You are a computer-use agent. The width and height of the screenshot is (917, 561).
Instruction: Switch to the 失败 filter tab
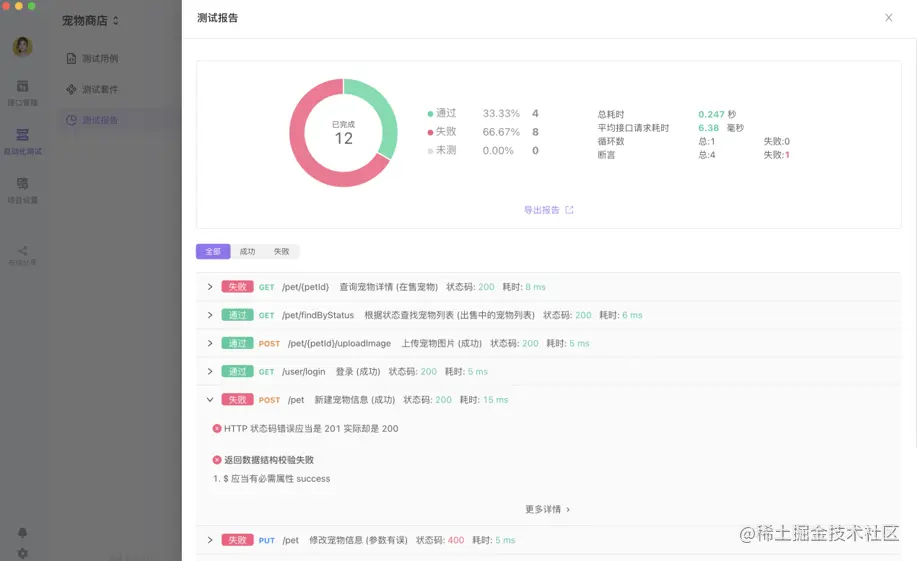point(281,252)
